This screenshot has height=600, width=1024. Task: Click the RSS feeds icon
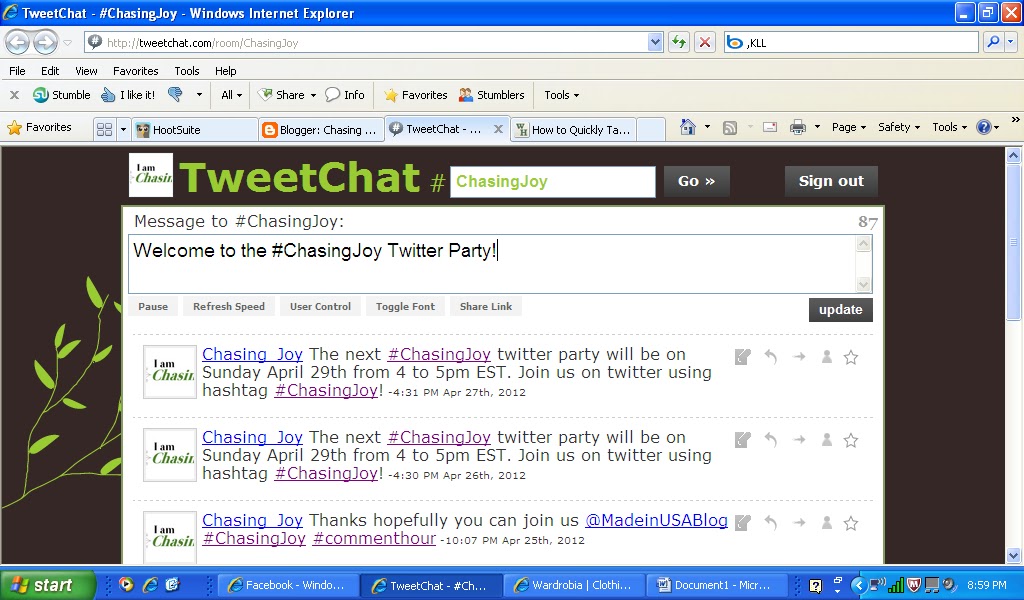click(730, 127)
